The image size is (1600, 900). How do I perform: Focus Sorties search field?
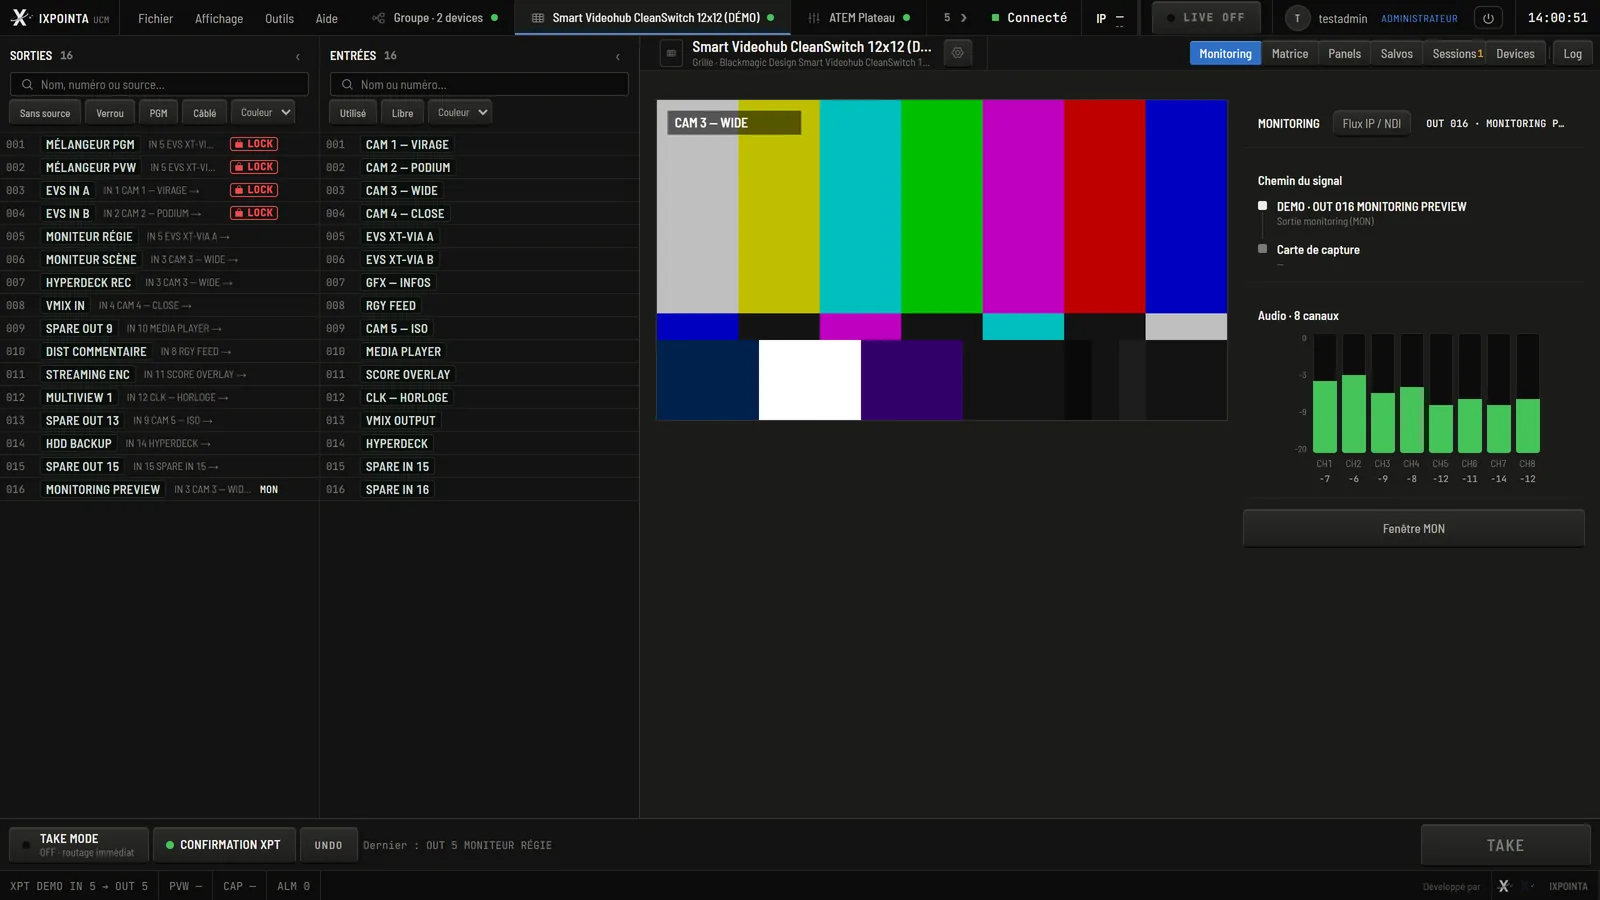coord(159,85)
